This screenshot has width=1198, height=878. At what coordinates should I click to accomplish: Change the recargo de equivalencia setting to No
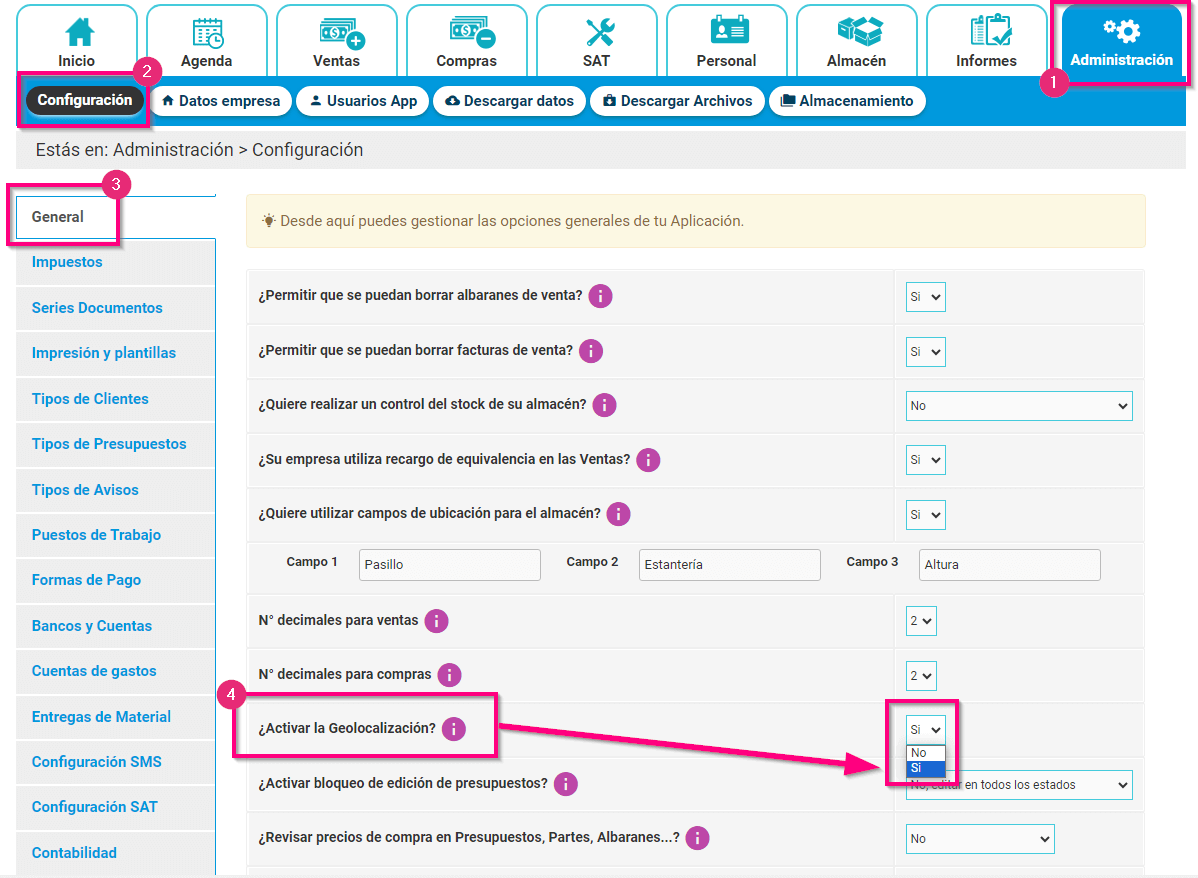point(924,459)
